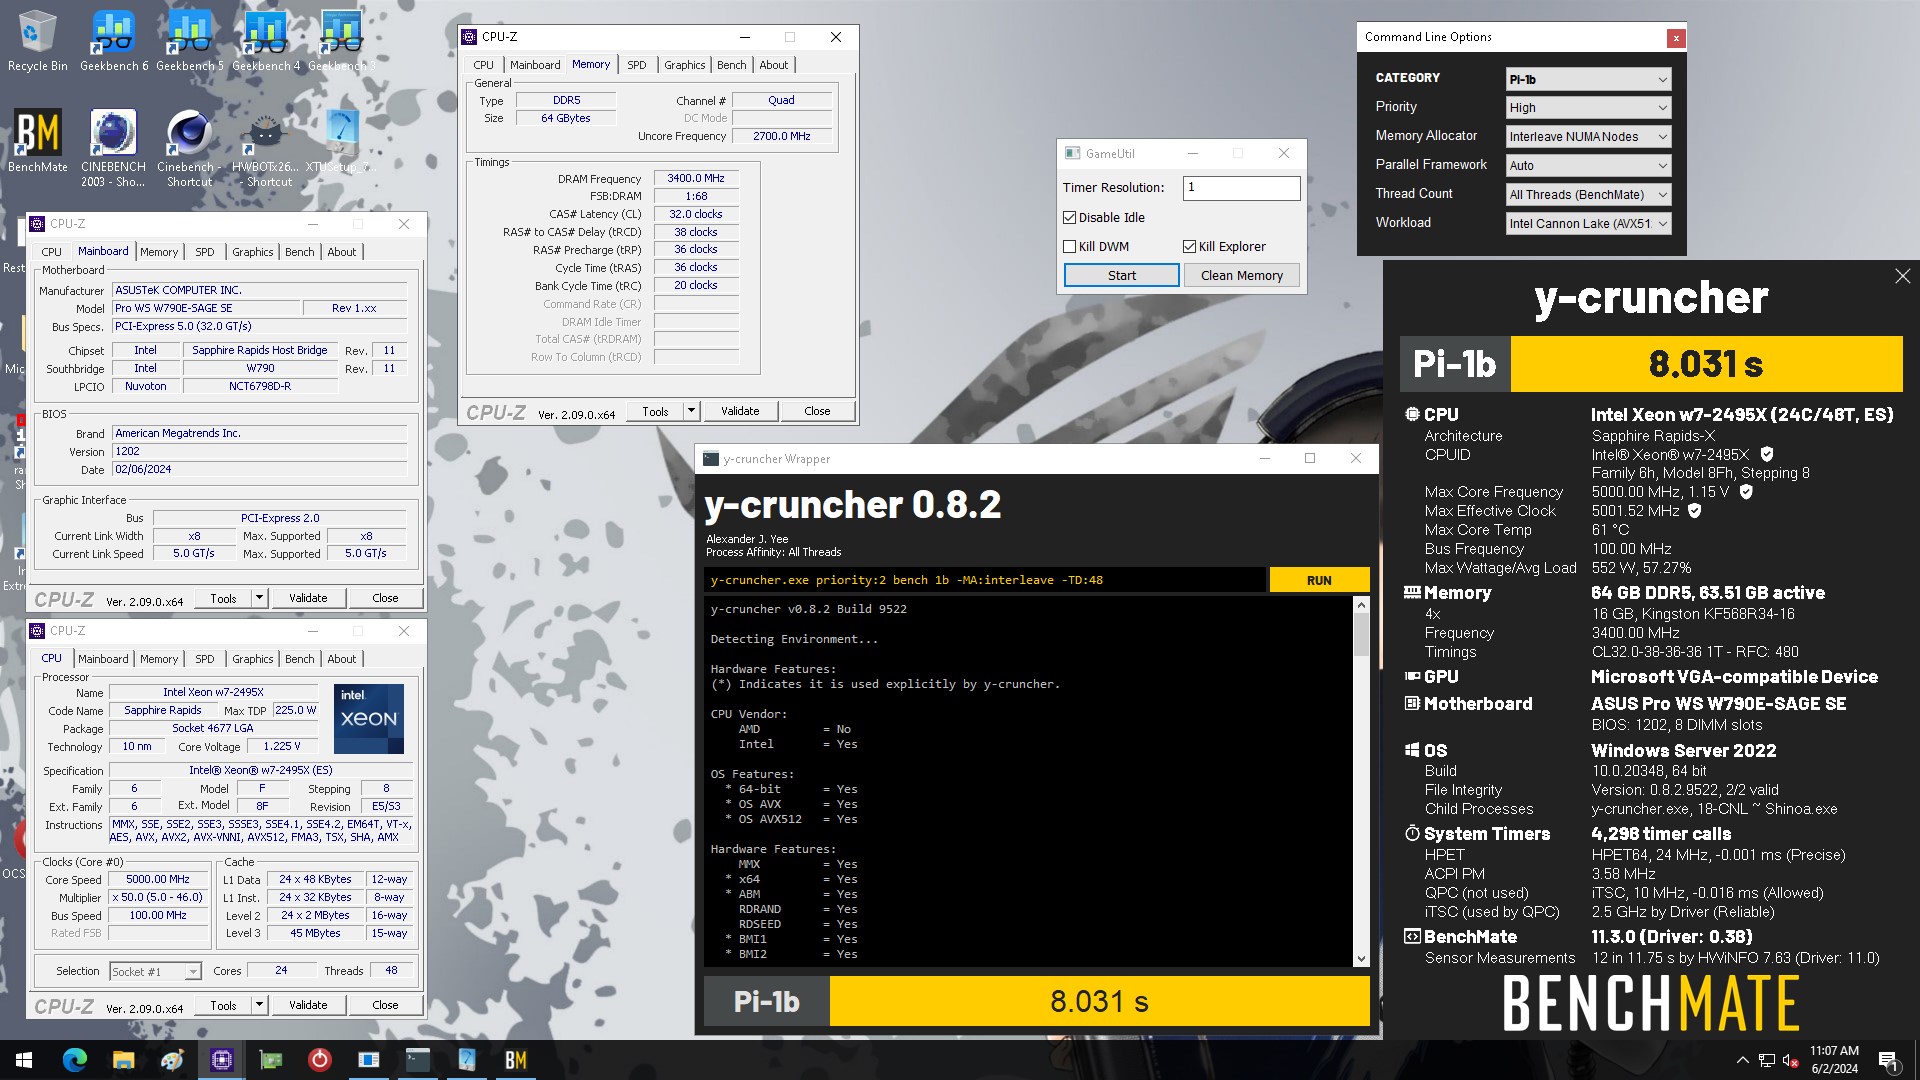The width and height of the screenshot is (1920, 1080).
Task: Open the Cinebench - Shortcut desktop icon
Action: (x=189, y=147)
